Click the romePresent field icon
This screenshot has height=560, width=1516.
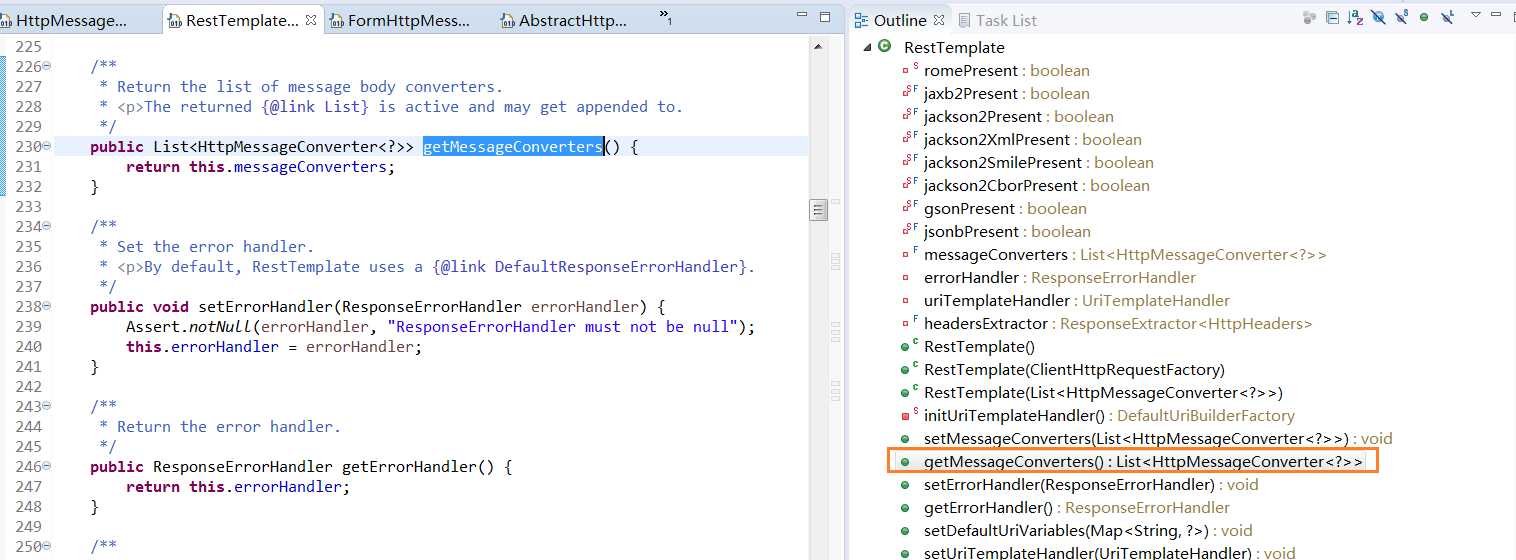click(x=909, y=70)
